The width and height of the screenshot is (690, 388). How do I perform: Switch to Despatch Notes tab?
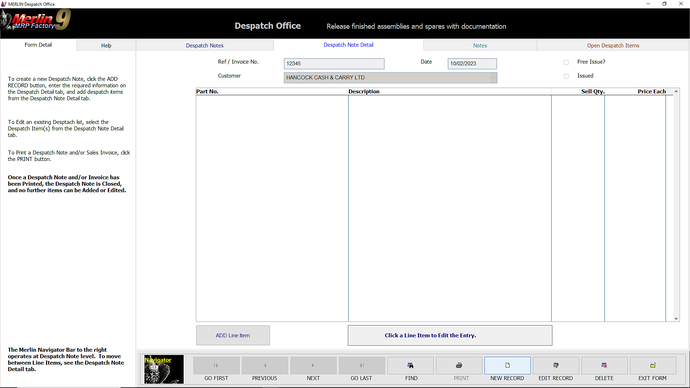pyautogui.click(x=205, y=45)
